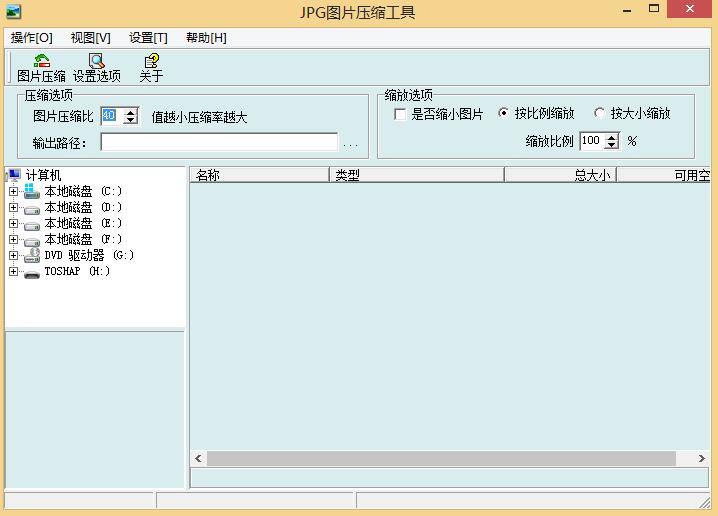Select the 按大小缩放 radio button
The image size is (718, 516).
(x=599, y=113)
